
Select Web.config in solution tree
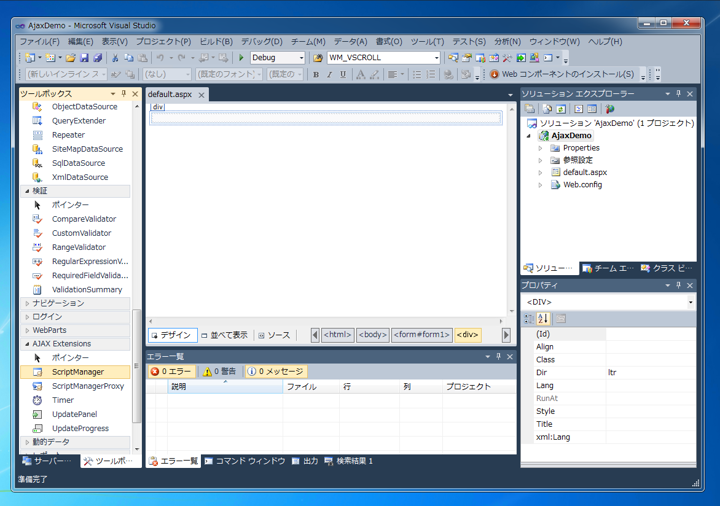[x=582, y=185]
